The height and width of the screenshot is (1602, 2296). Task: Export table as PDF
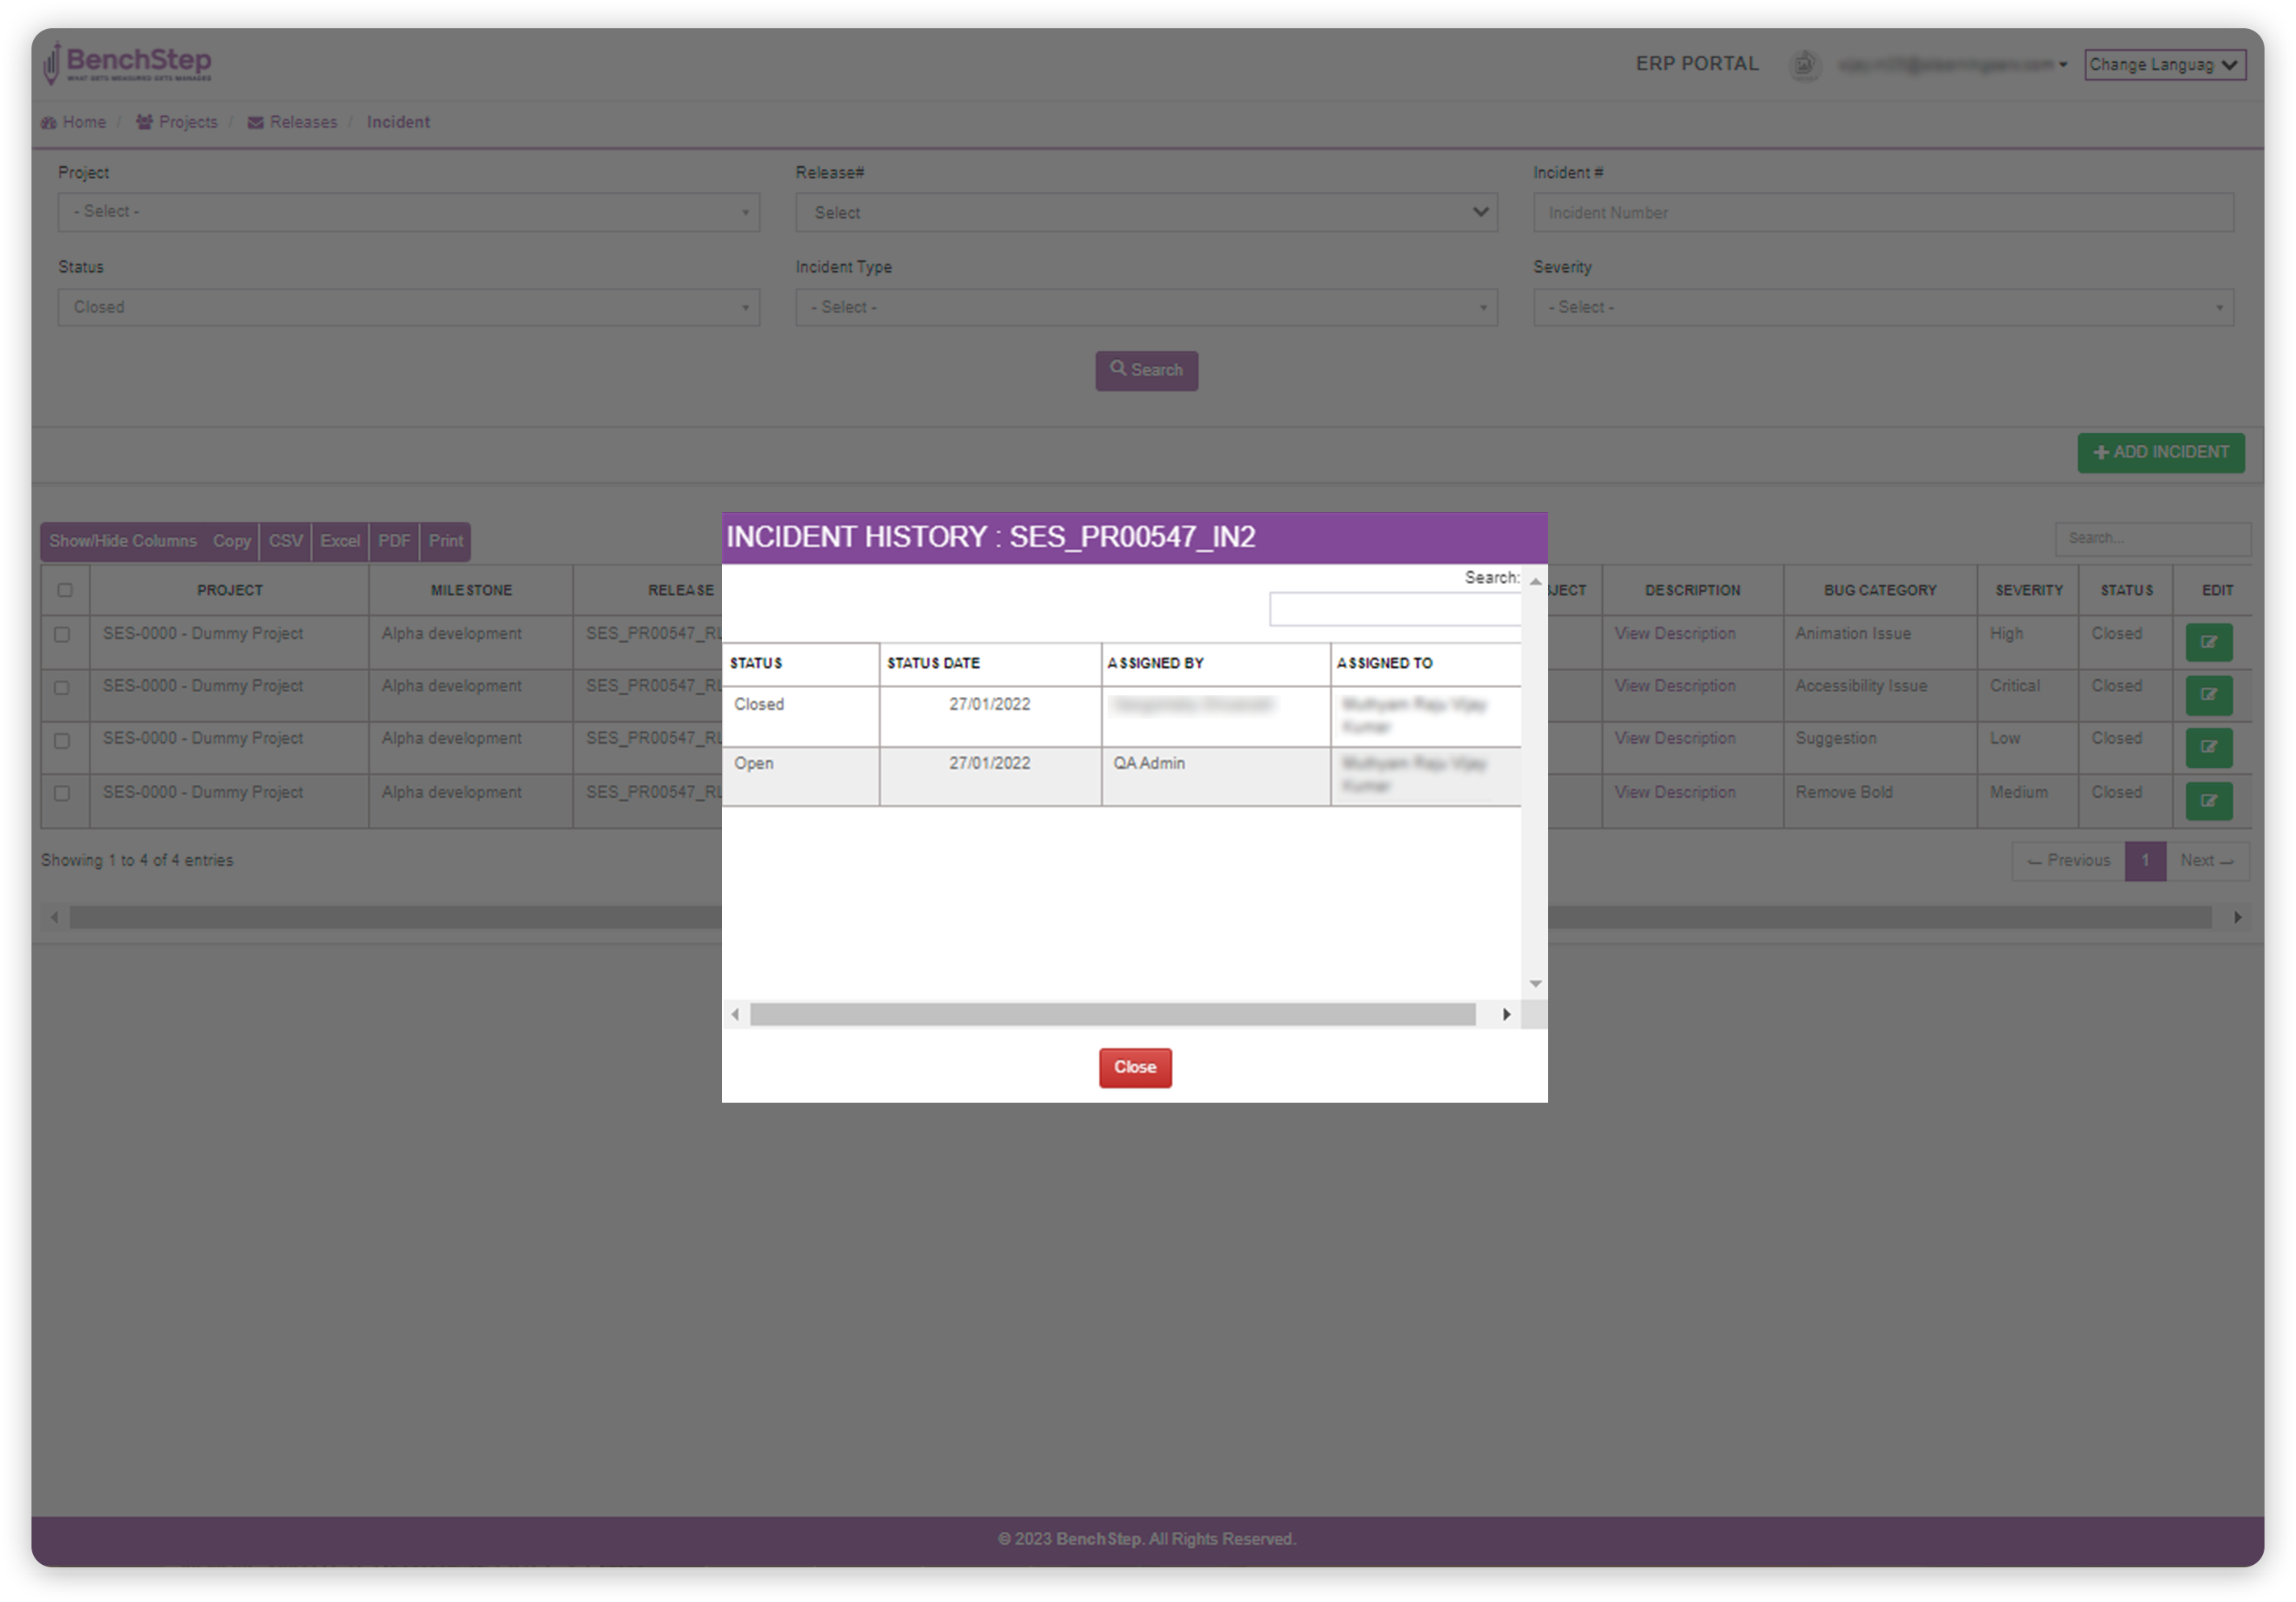pos(394,541)
